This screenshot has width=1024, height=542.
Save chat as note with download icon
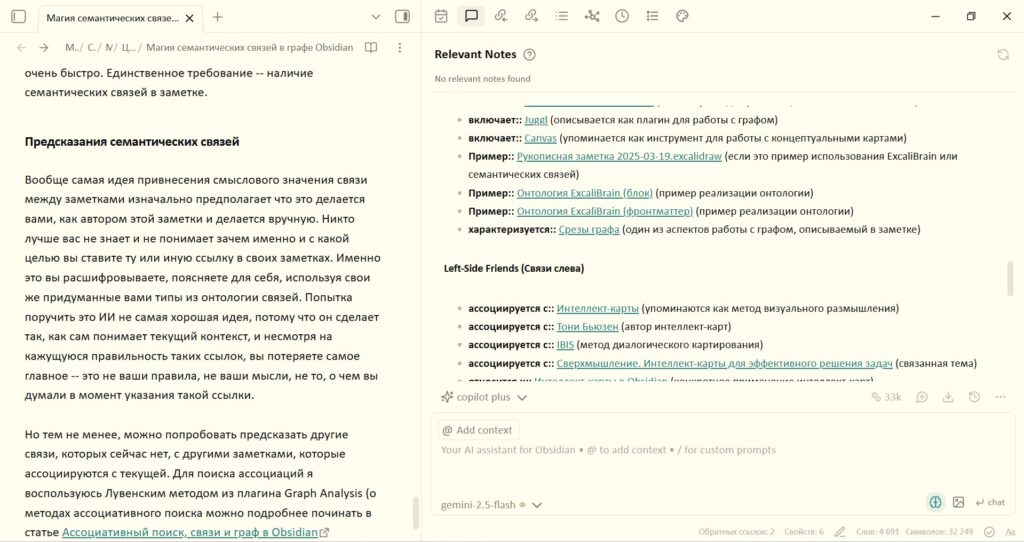(947, 397)
